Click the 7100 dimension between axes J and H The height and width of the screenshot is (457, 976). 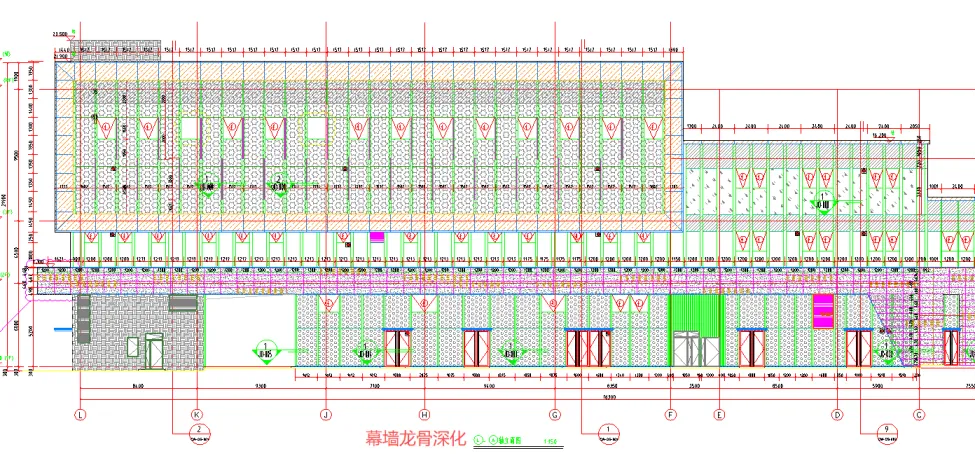pos(375,386)
